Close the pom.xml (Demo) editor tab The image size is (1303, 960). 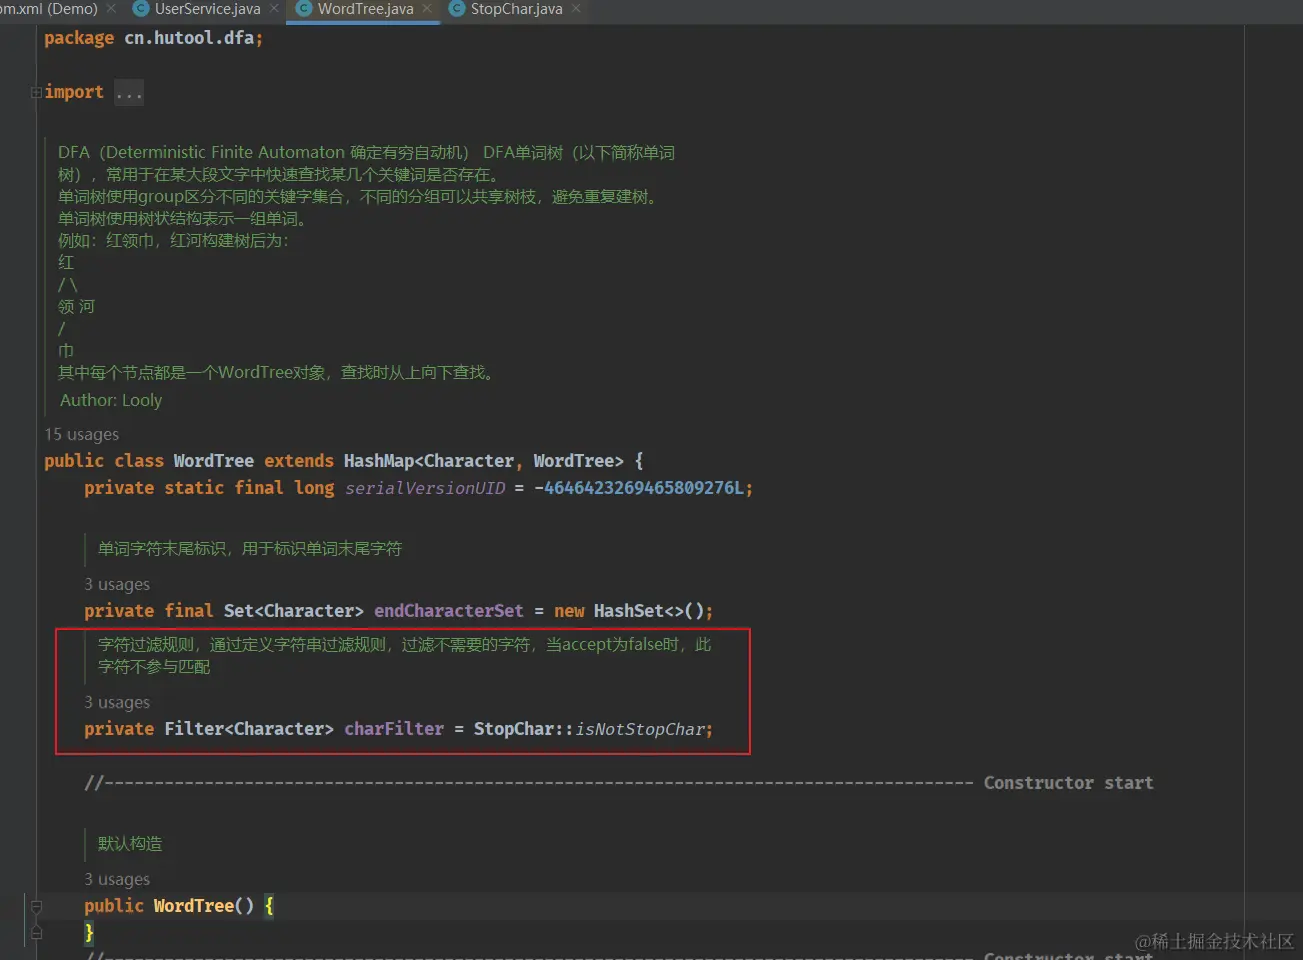click(x=110, y=9)
